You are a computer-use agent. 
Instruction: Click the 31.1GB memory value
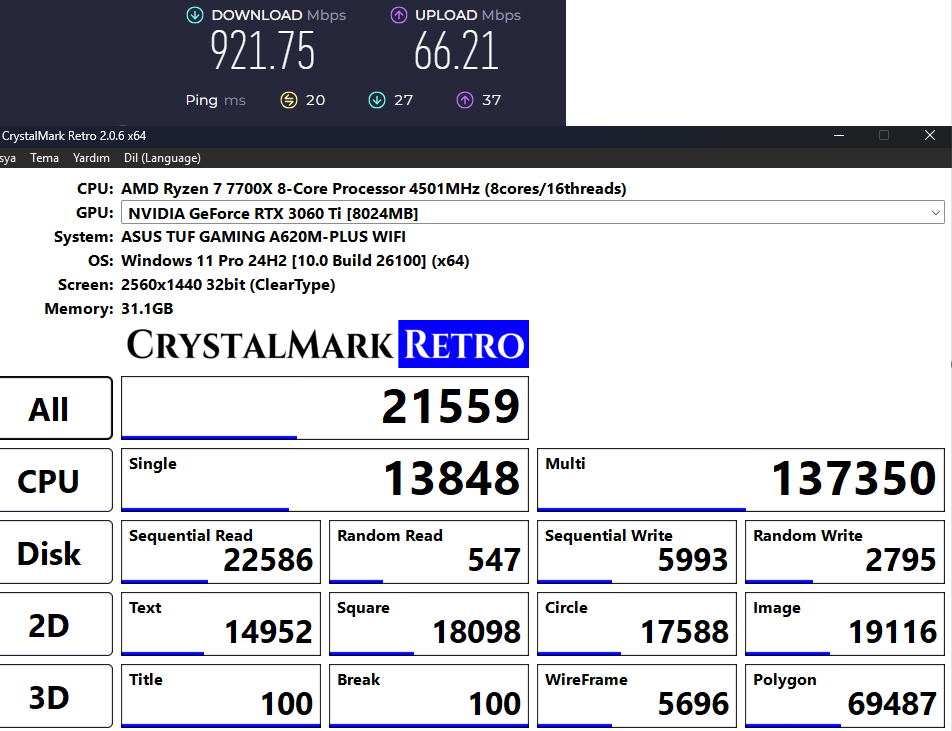[x=147, y=309]
